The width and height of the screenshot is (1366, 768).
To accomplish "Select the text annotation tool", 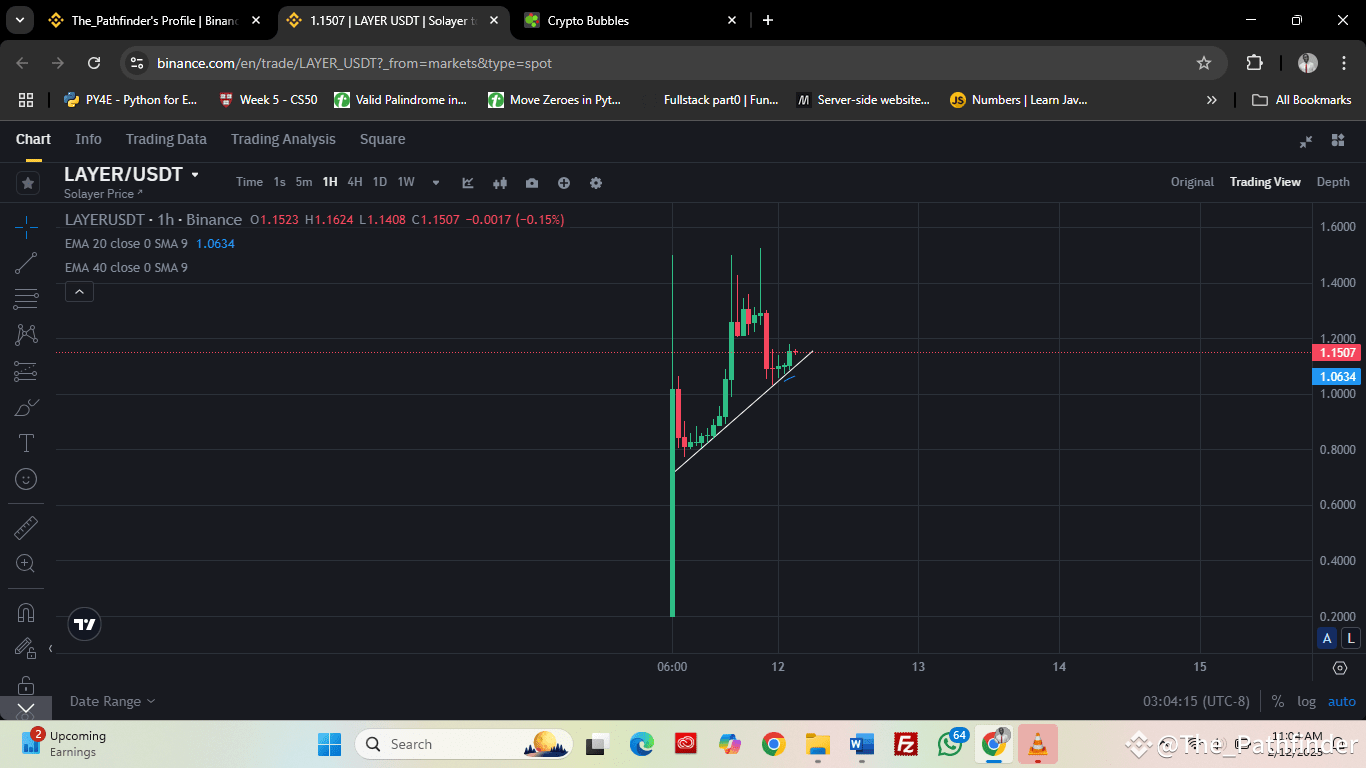I will tap(26, 443).
